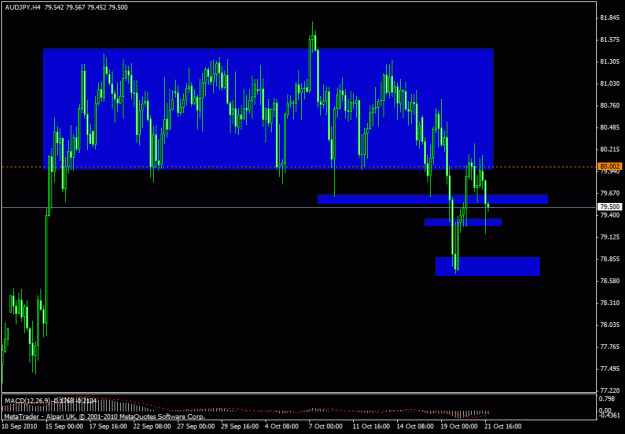This screenshot has height=434, width=625.
Task: Click the 80.760 price axis label
Action: [610, 105]
